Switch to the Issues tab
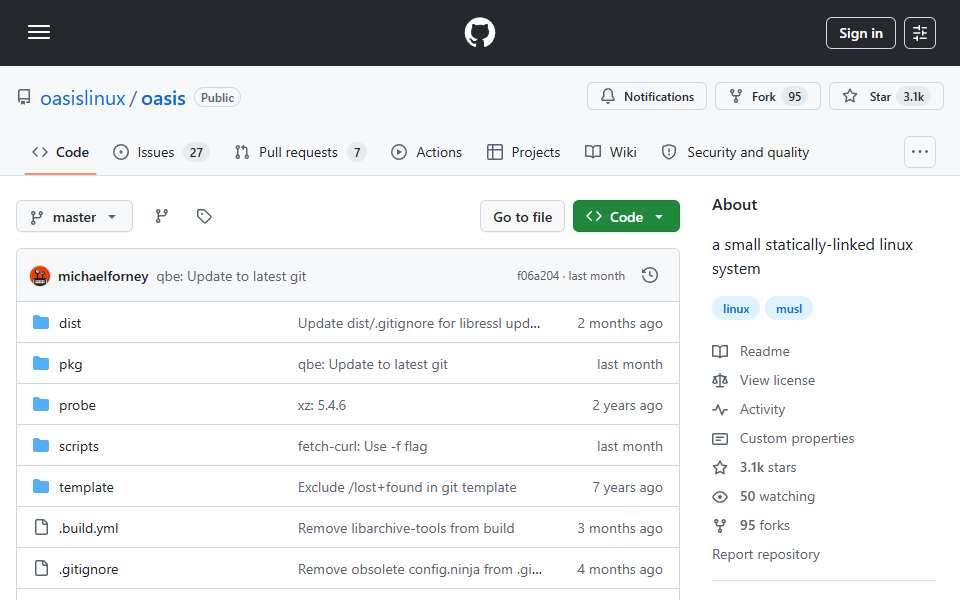 click(161, 152)
